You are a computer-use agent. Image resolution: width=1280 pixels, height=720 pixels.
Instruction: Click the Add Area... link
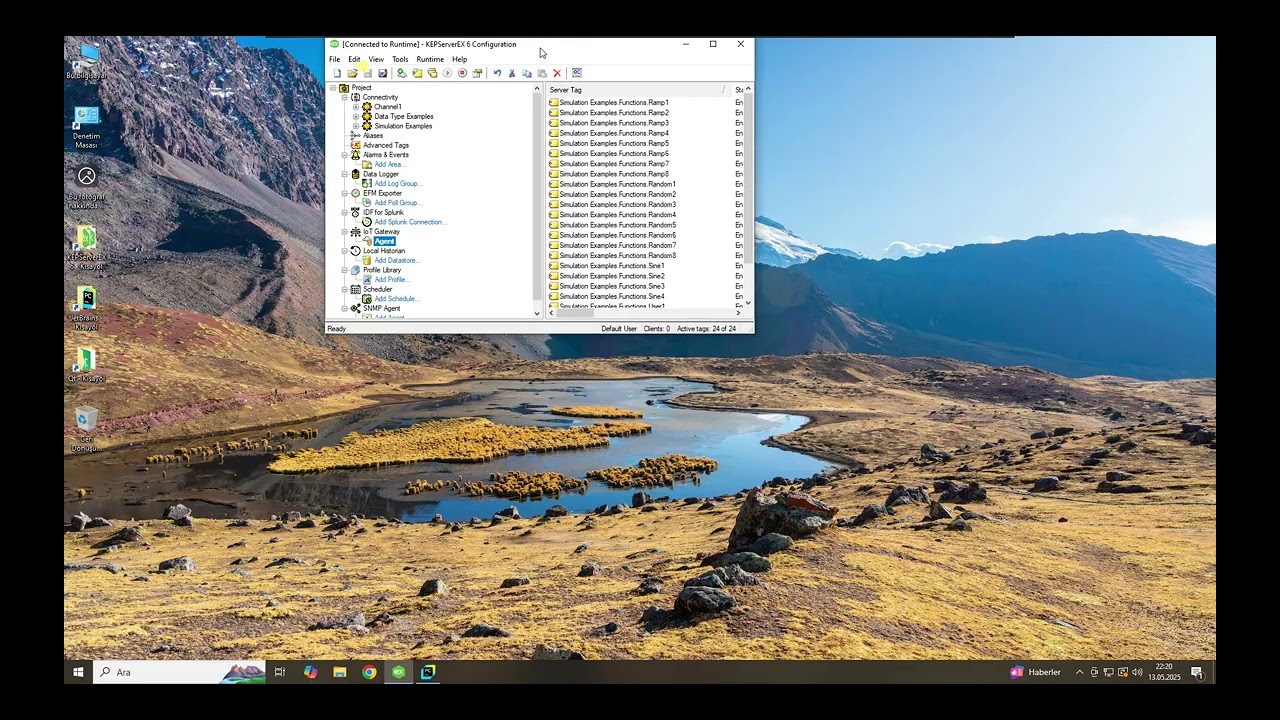coord(389,165)
